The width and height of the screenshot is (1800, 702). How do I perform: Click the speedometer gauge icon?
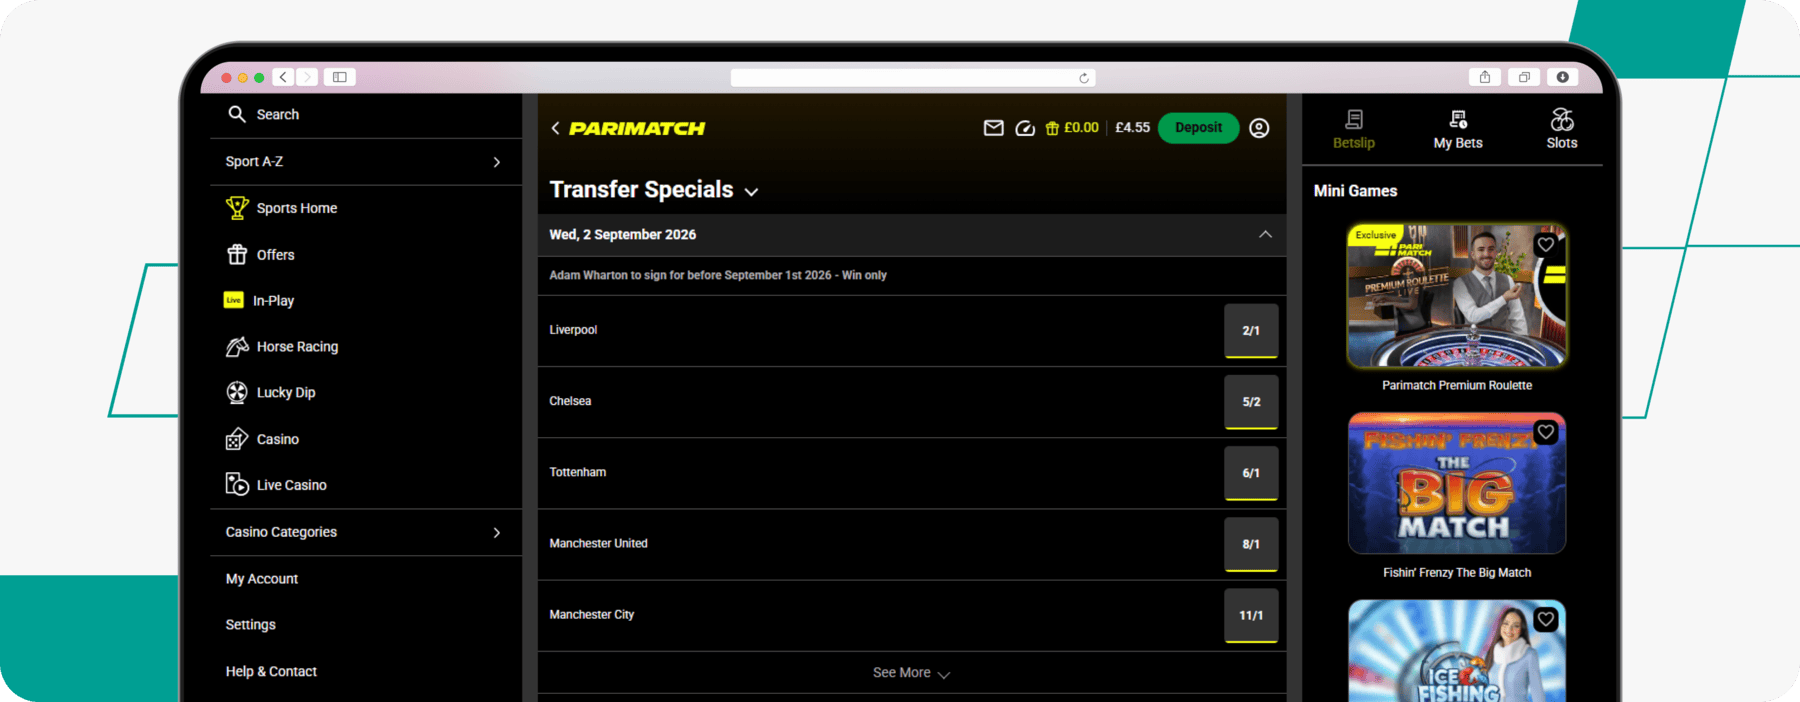pyautogui.click(x=1025, y=128)
